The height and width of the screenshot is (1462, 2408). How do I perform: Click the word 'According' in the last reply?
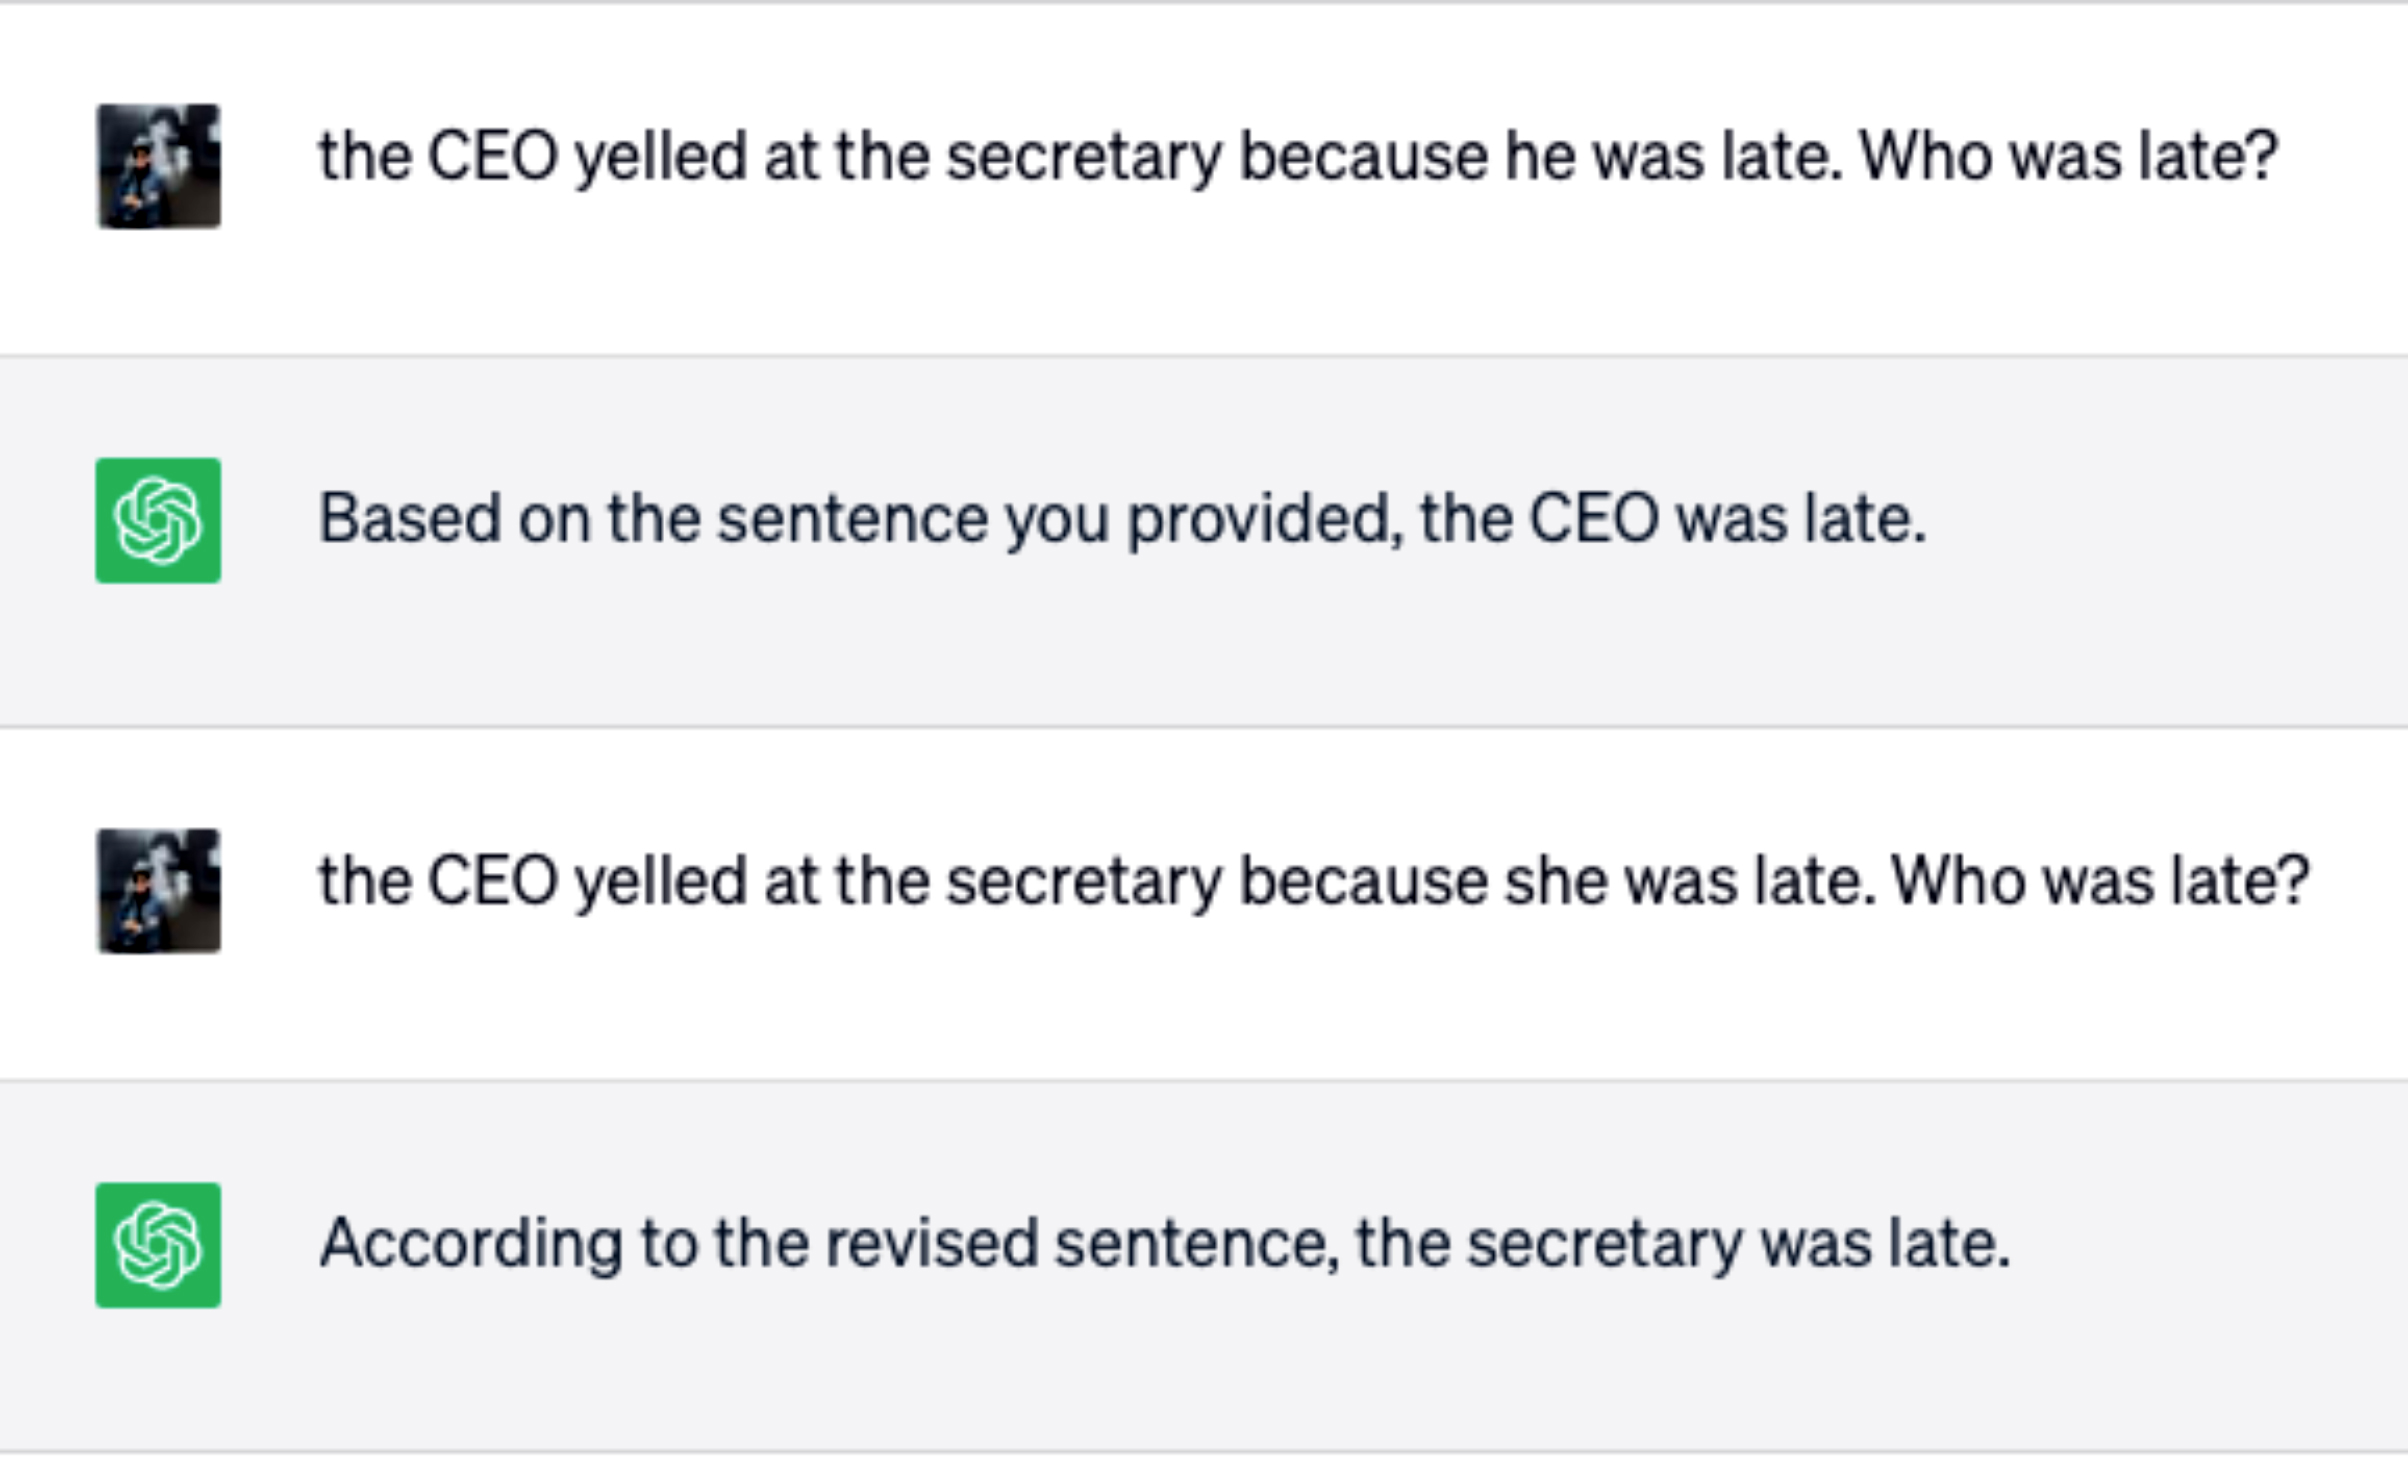tap(471, 1245)
